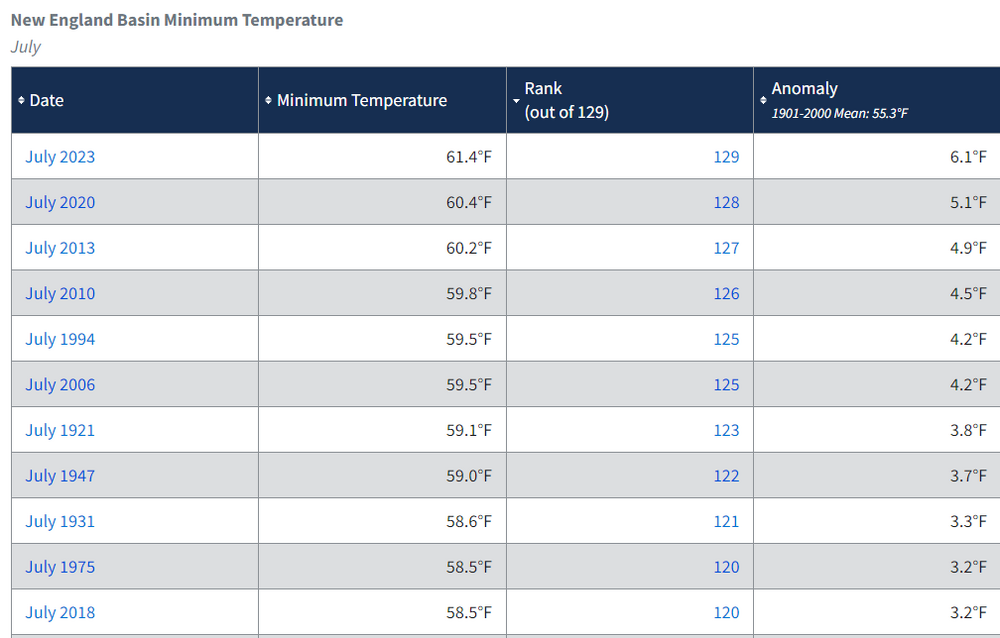Click the Anomaly column header text
This screenshot has width=1000, height=638.
pos(804,89)
